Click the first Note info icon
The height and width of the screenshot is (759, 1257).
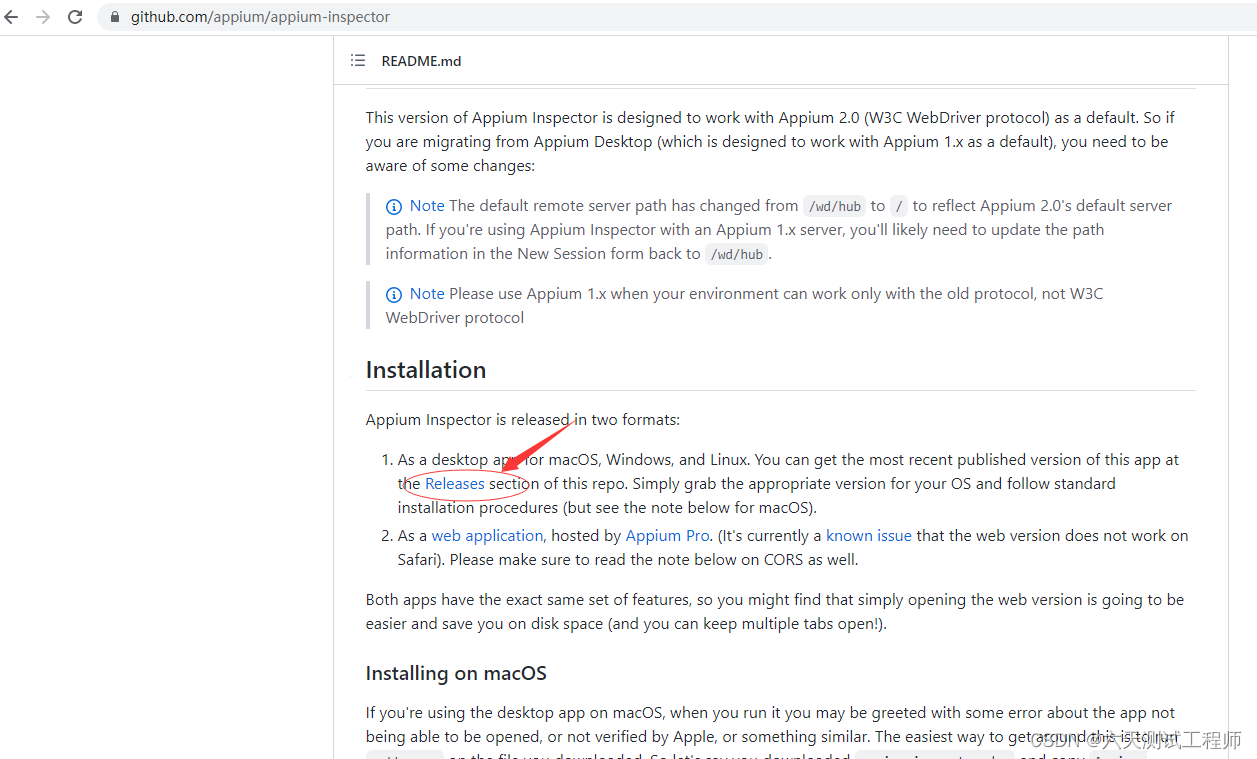point(394,207)
